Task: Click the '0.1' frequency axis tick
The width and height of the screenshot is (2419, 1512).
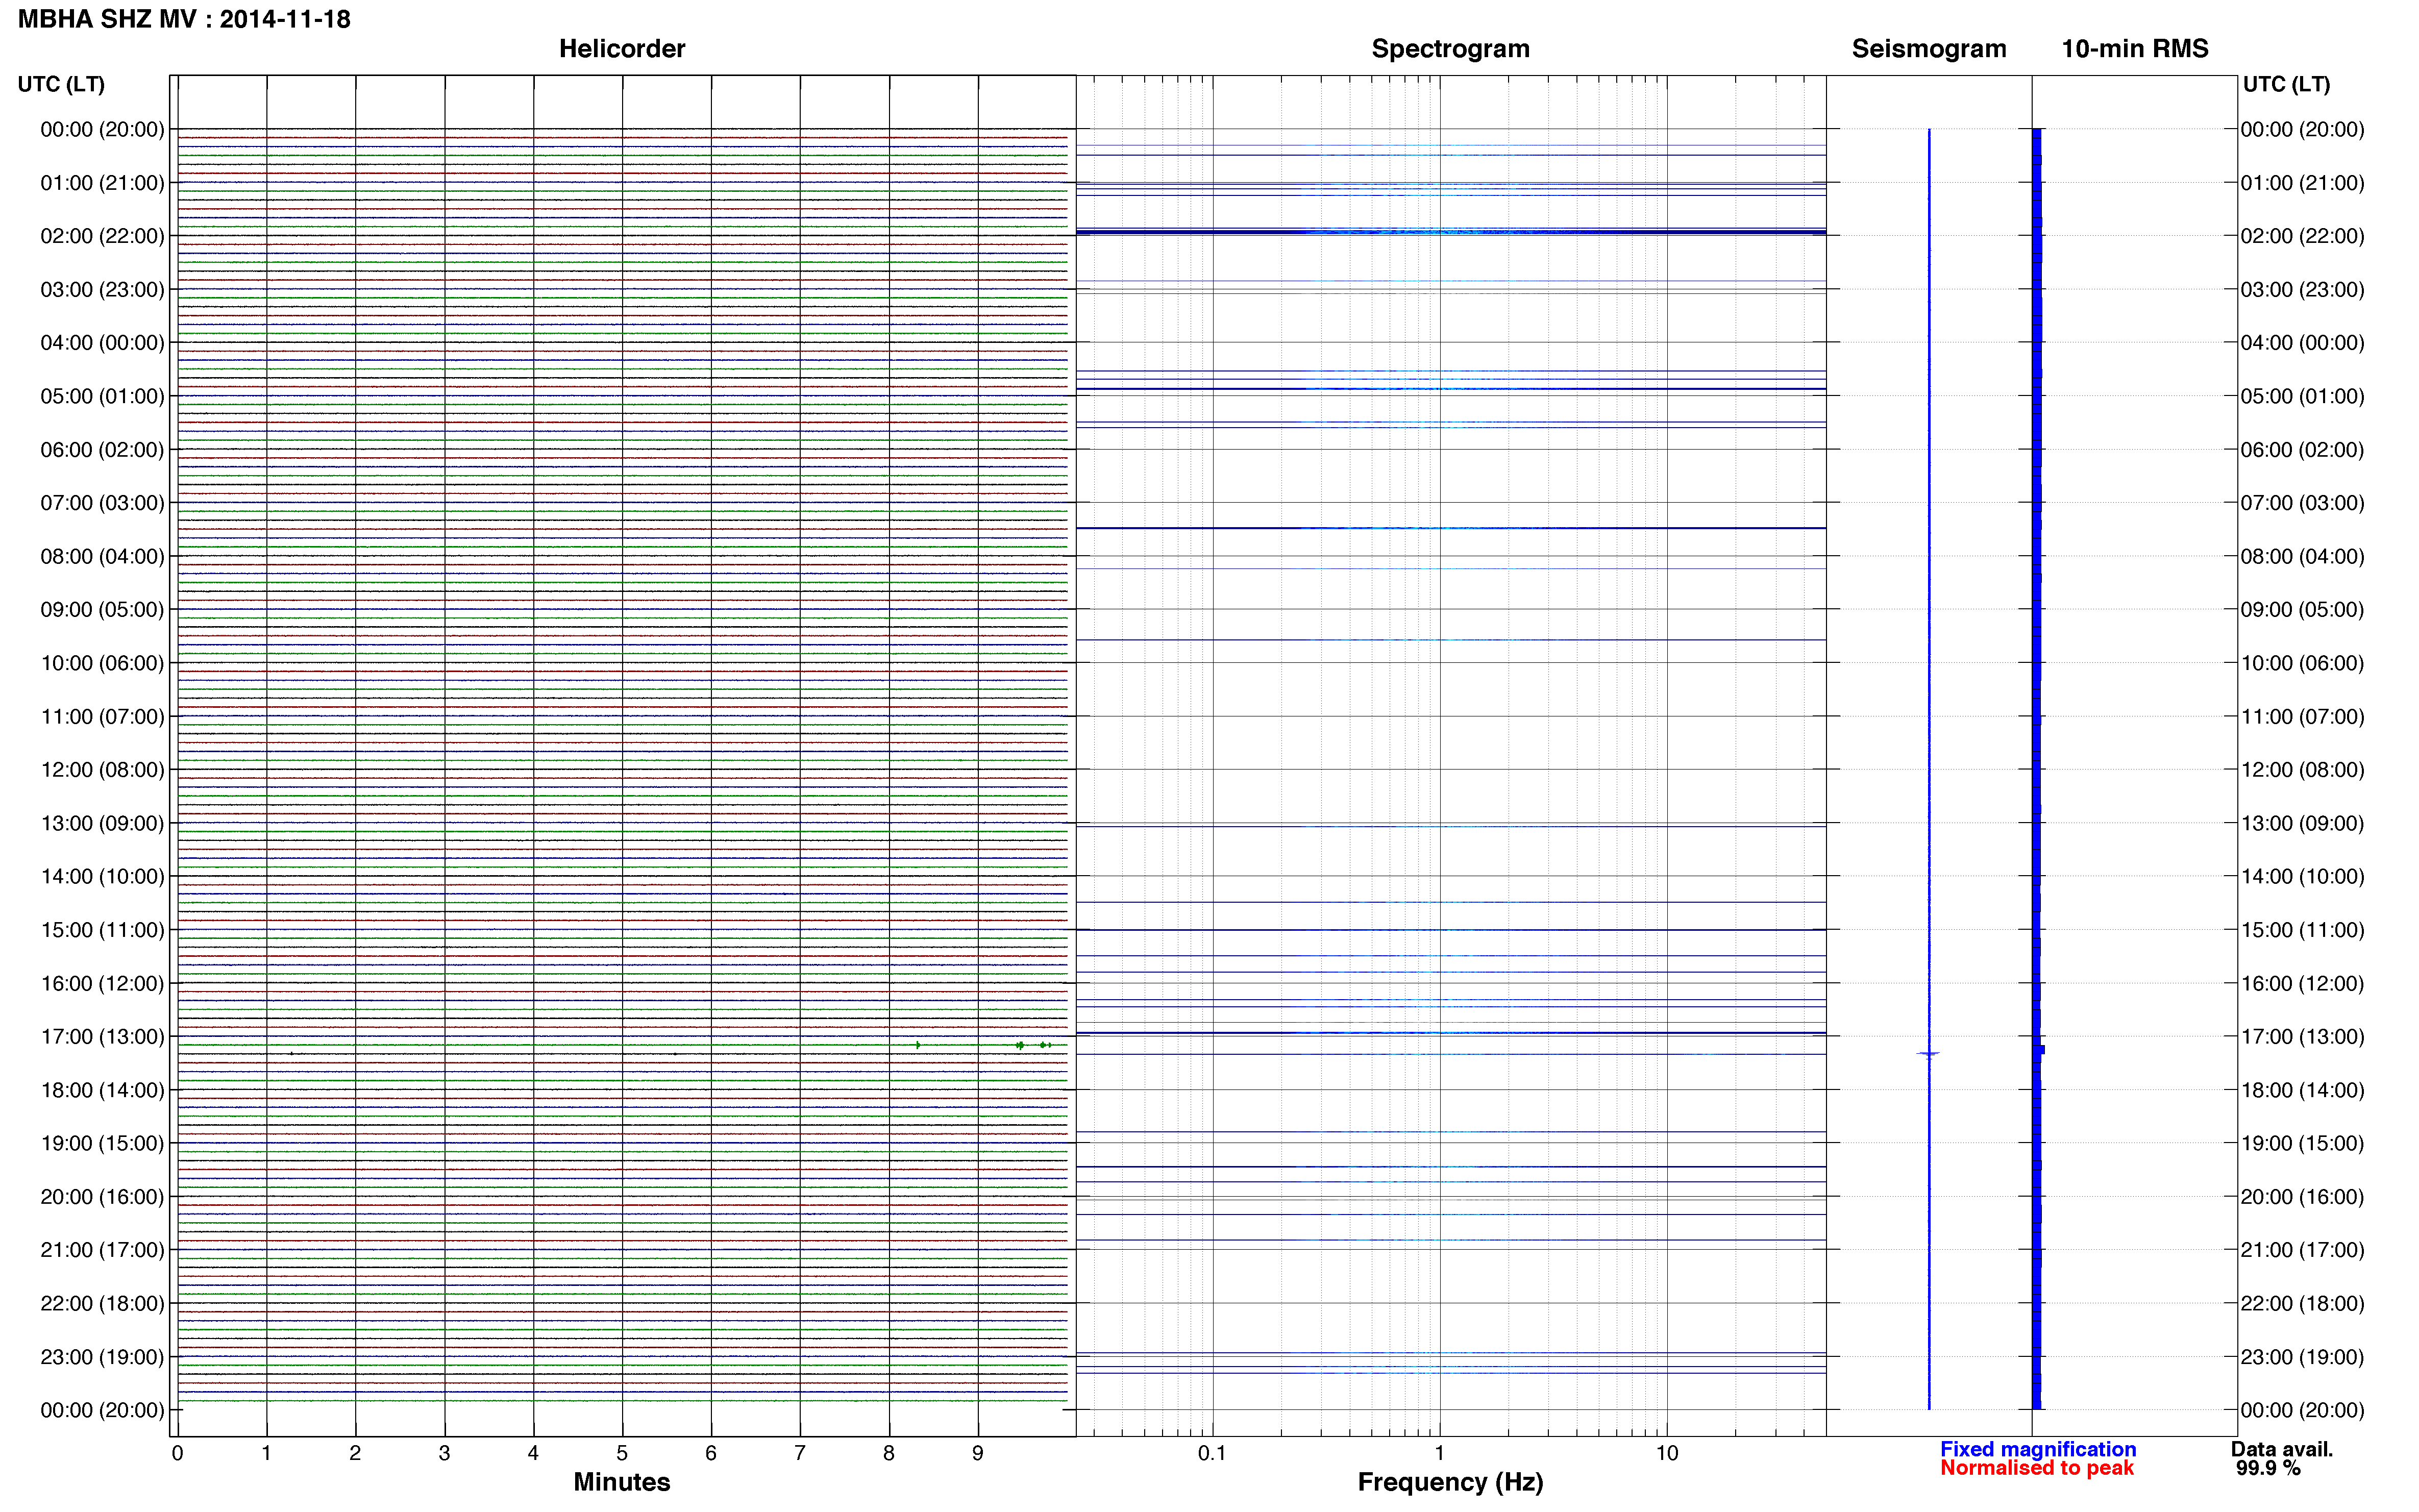Action: [x=1212, y=1453]
